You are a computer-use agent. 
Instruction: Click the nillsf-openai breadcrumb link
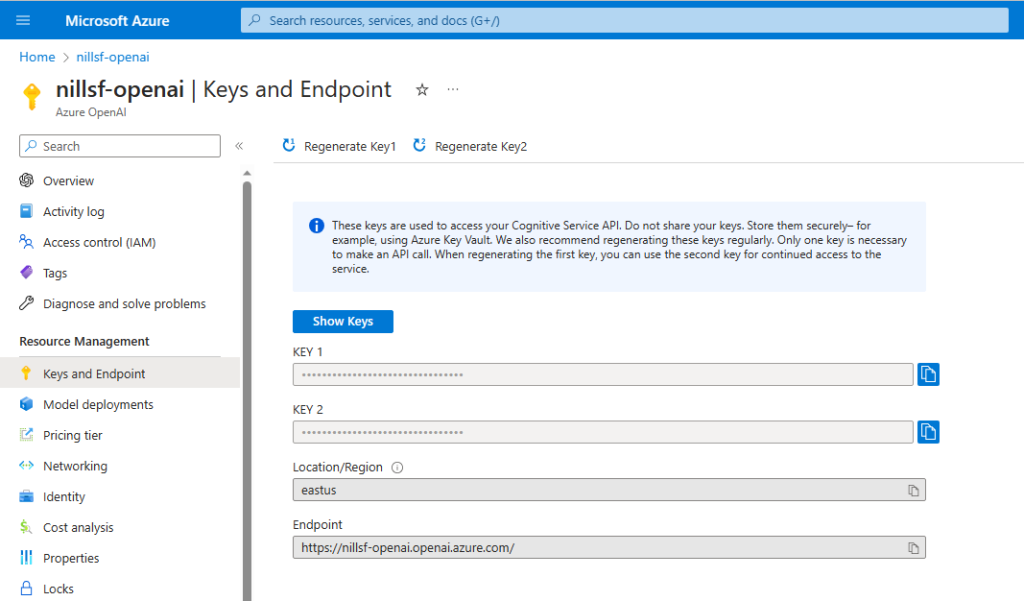click(x=113, y=57)
